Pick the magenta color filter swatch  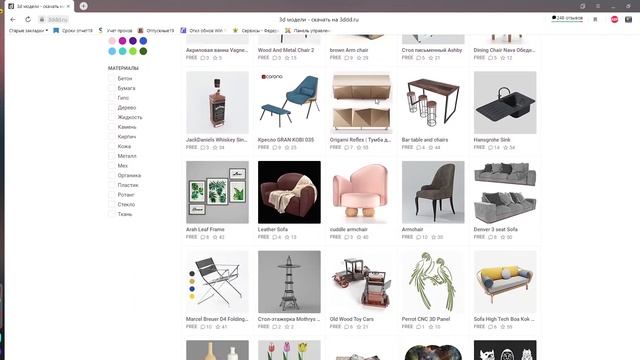[x=122, y=41]
